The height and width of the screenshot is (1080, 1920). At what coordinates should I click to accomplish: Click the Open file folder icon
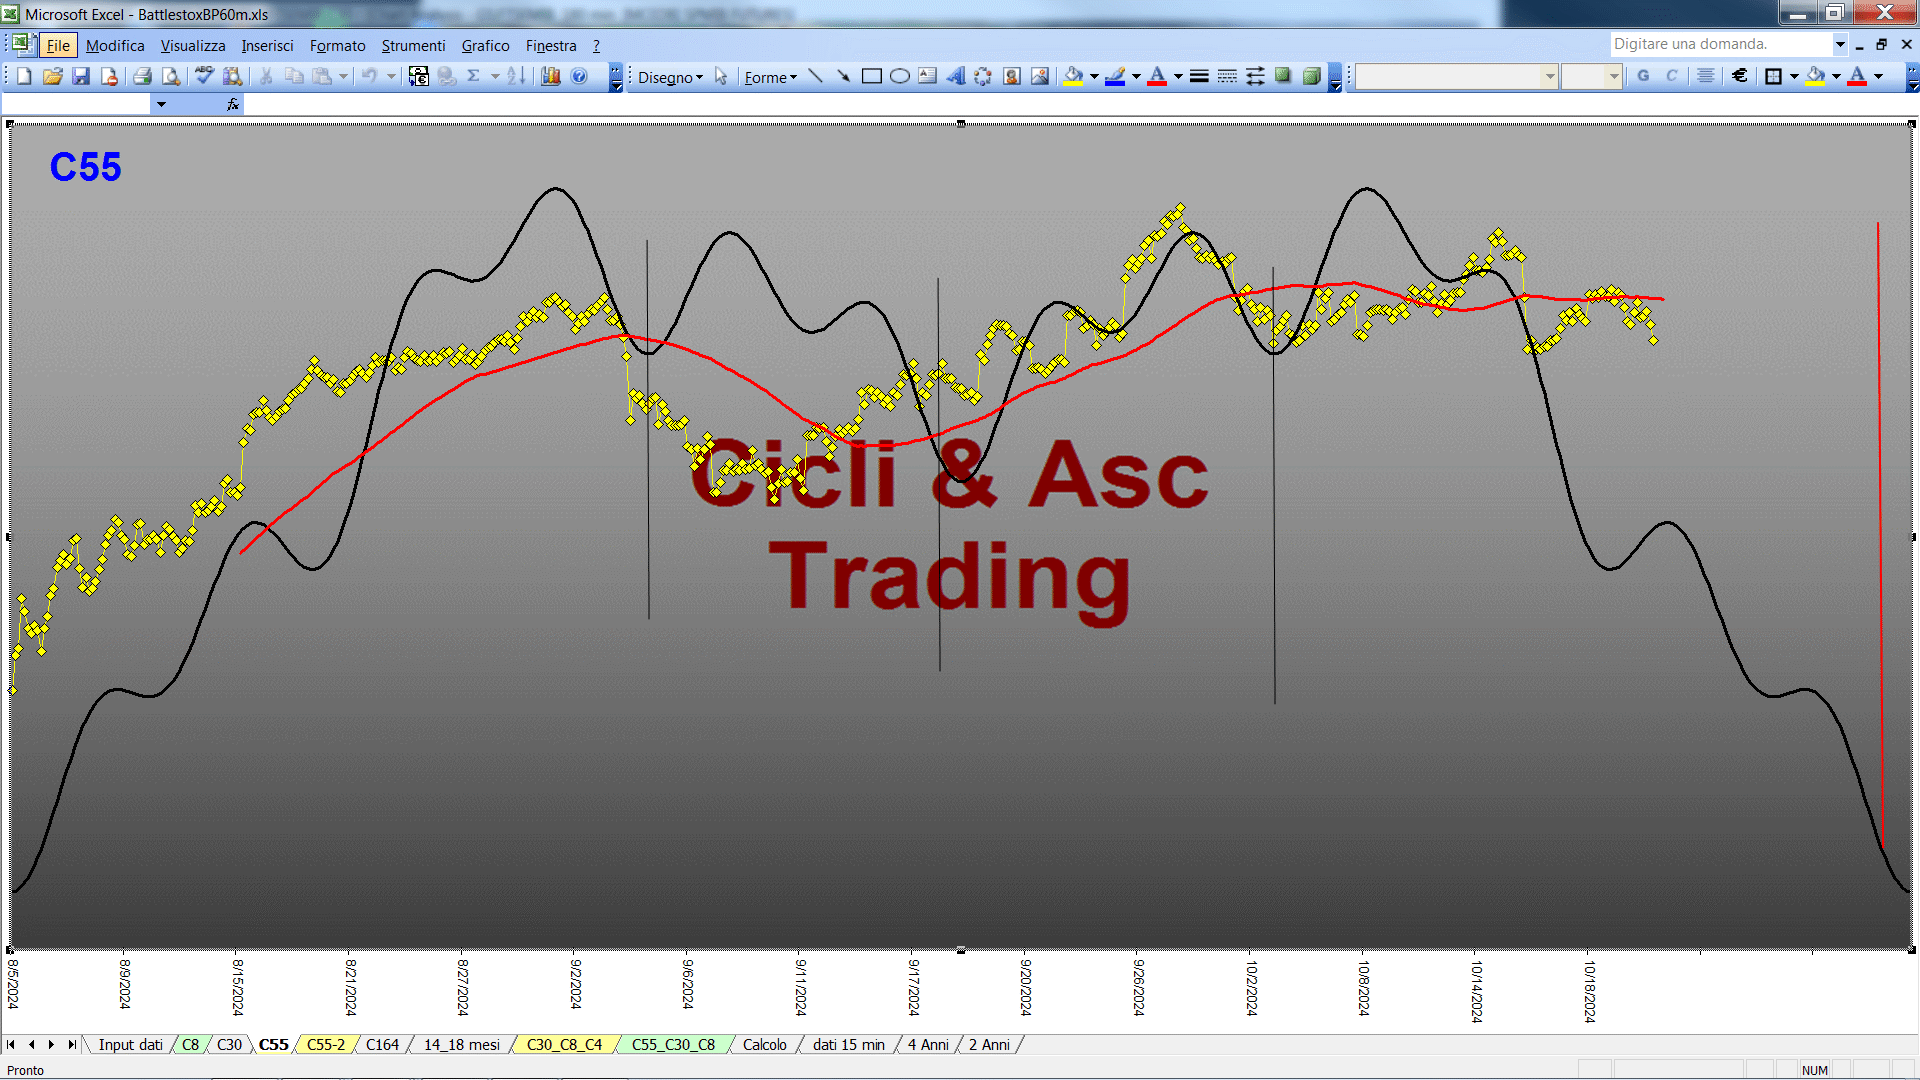(x=53, y=76)
